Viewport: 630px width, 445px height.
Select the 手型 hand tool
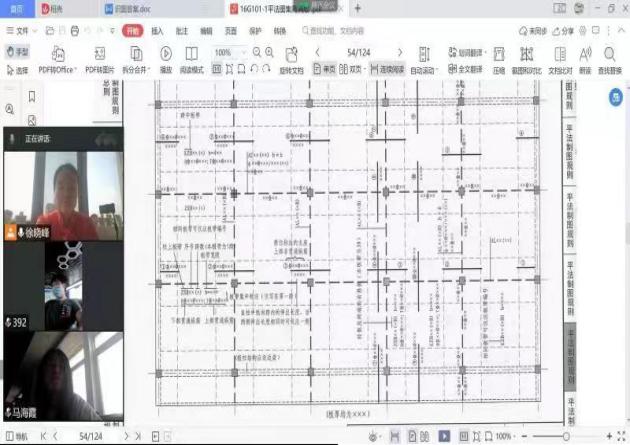click(x=17, y=52)
